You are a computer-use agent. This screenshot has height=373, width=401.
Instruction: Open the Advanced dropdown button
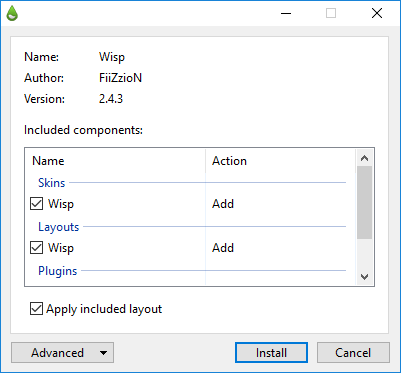(62, 353)
